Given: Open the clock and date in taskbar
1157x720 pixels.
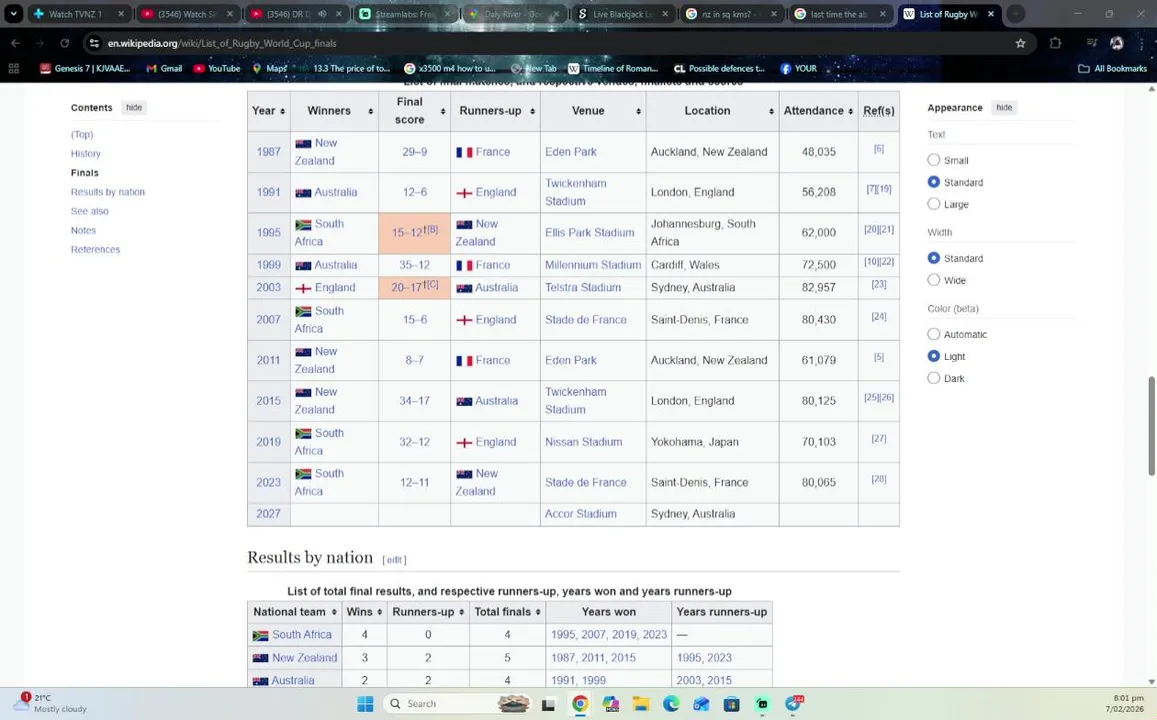Looking at the screenshot, I should pyautogui.click(x=1124, y=703).
